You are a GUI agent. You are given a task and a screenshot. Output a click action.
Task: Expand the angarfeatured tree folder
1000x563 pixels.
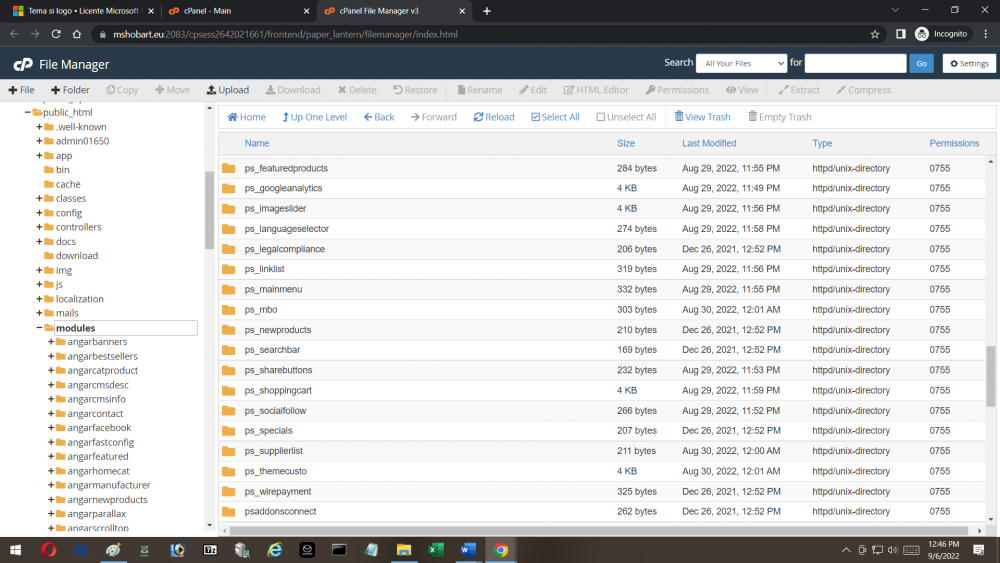tap(51, 457)
